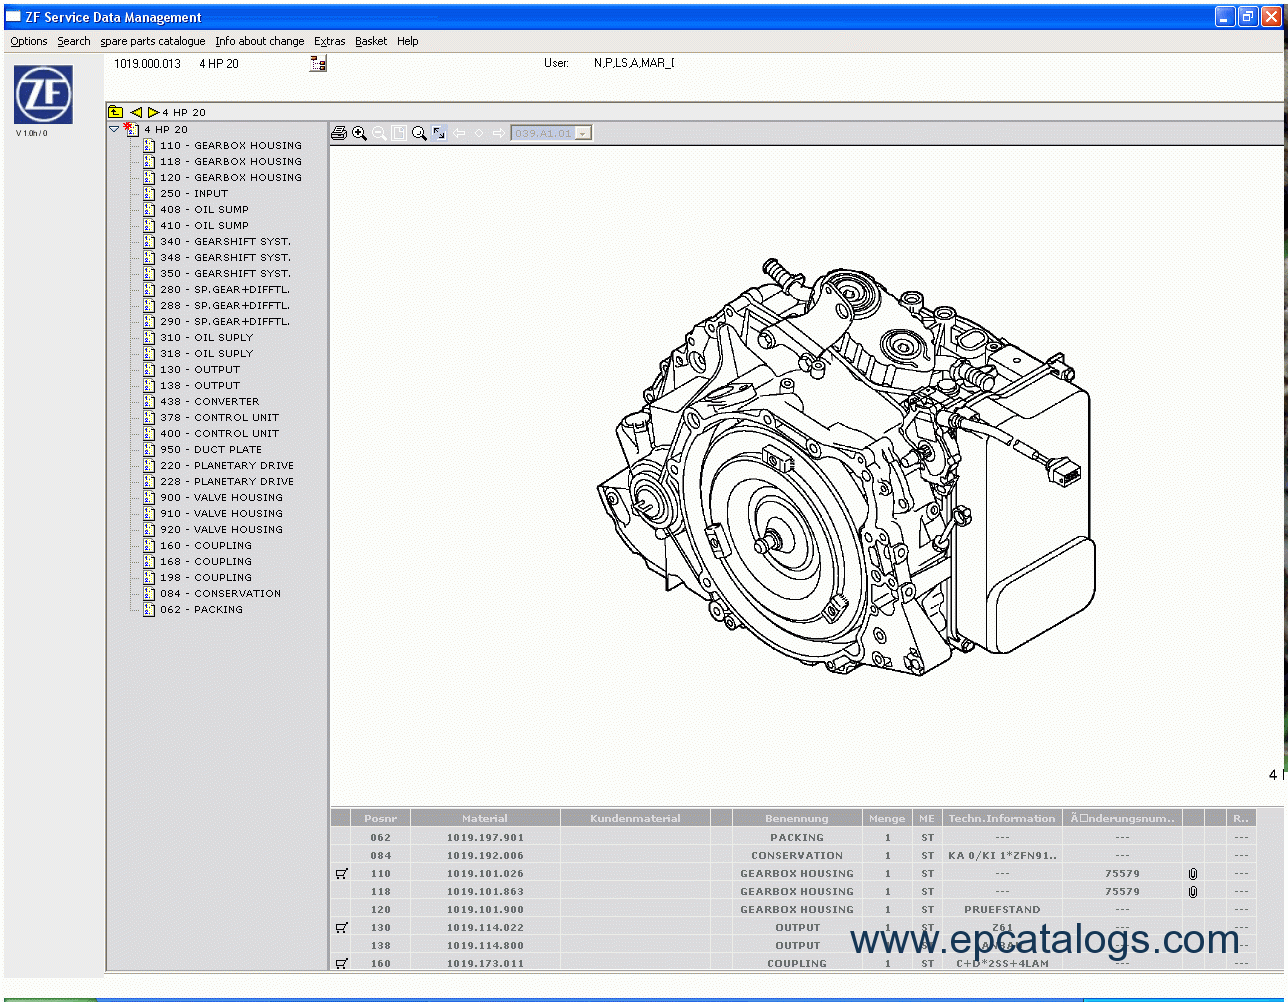The height and width of the screenshot is (1002, 1288).
Task: Click the Kundenmaterial column header
Action: [x=635, y=818]
